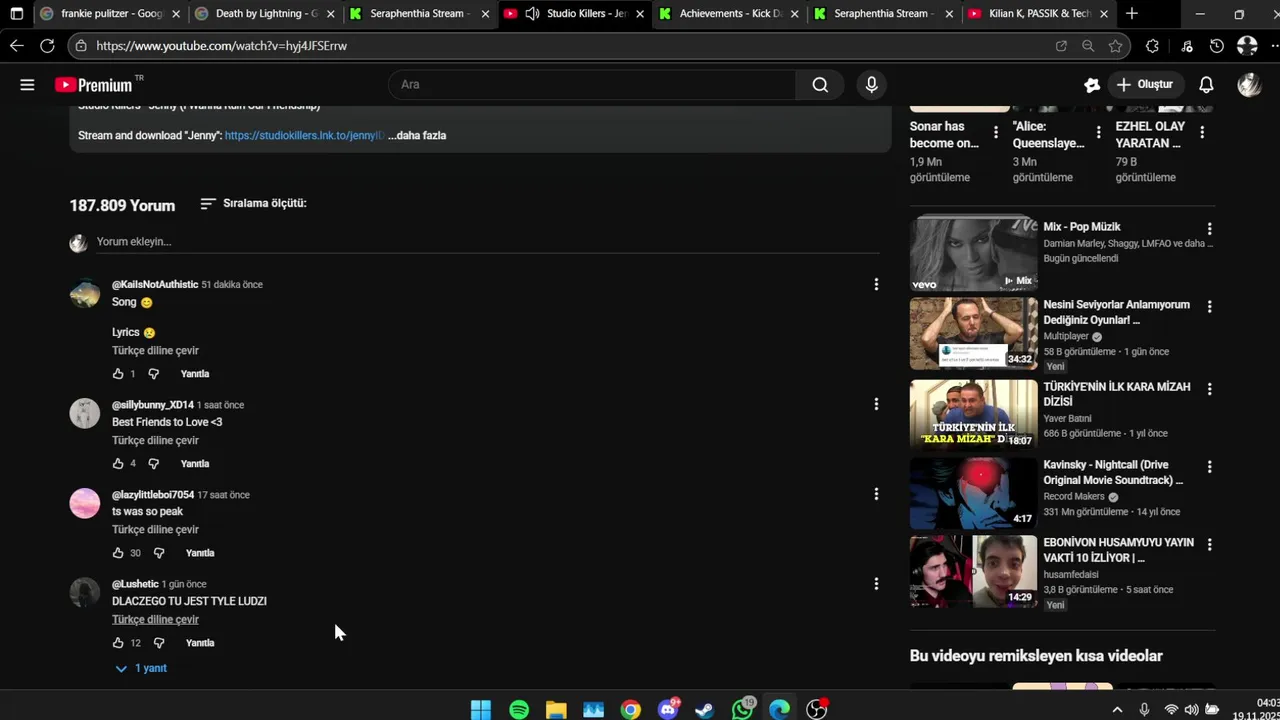This screenshot has height=720, width=1280.
Task: Open the Photos app from taskbar
Action: [593, 710]
